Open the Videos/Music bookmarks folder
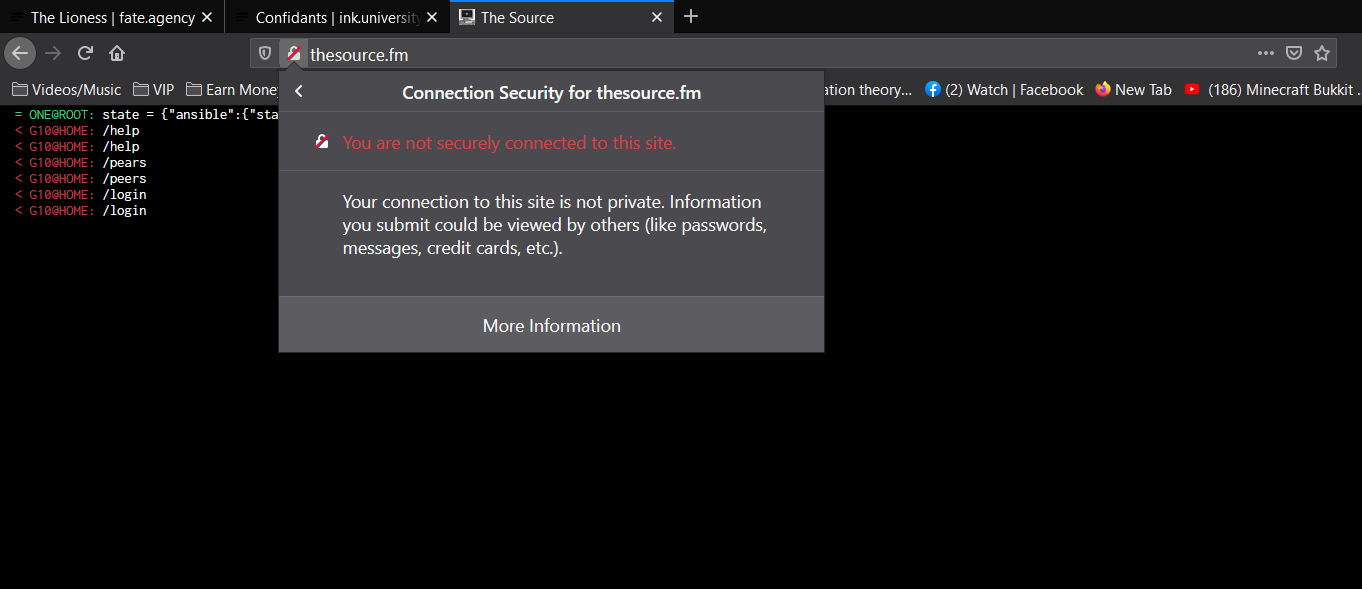This screenshot has width=1362, height=589. pyautogui.click(x=67, y=89)
